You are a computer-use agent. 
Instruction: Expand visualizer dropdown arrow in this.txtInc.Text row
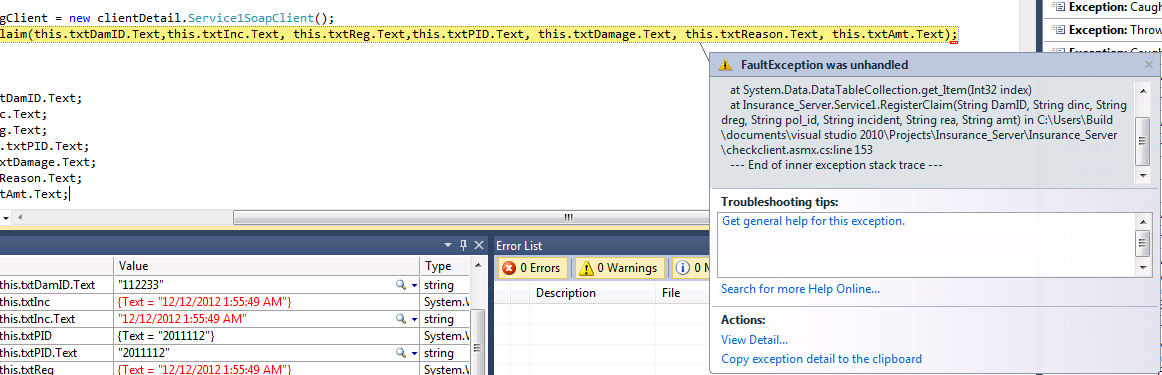click(414, 319)
